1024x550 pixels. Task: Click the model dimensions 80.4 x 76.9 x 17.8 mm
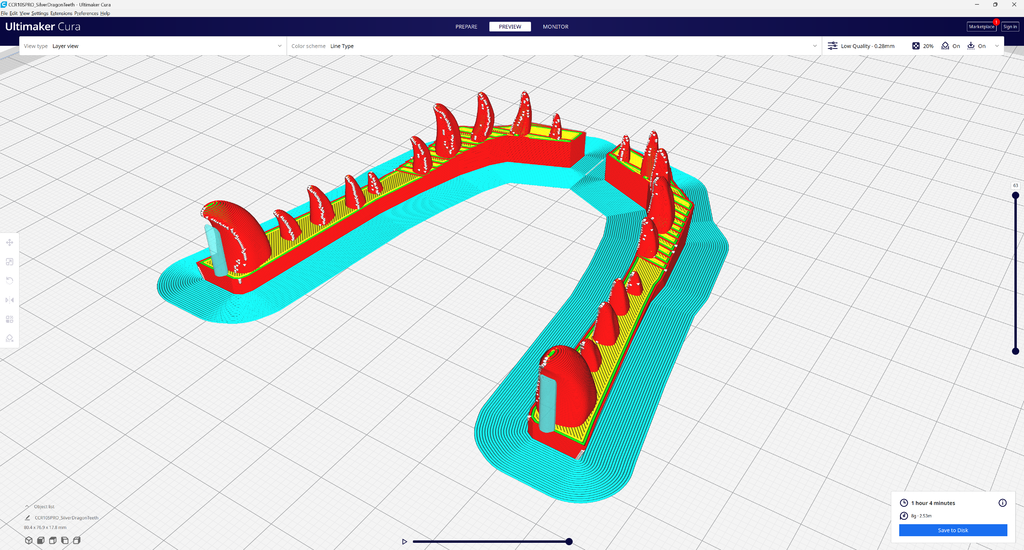point(45,527)
